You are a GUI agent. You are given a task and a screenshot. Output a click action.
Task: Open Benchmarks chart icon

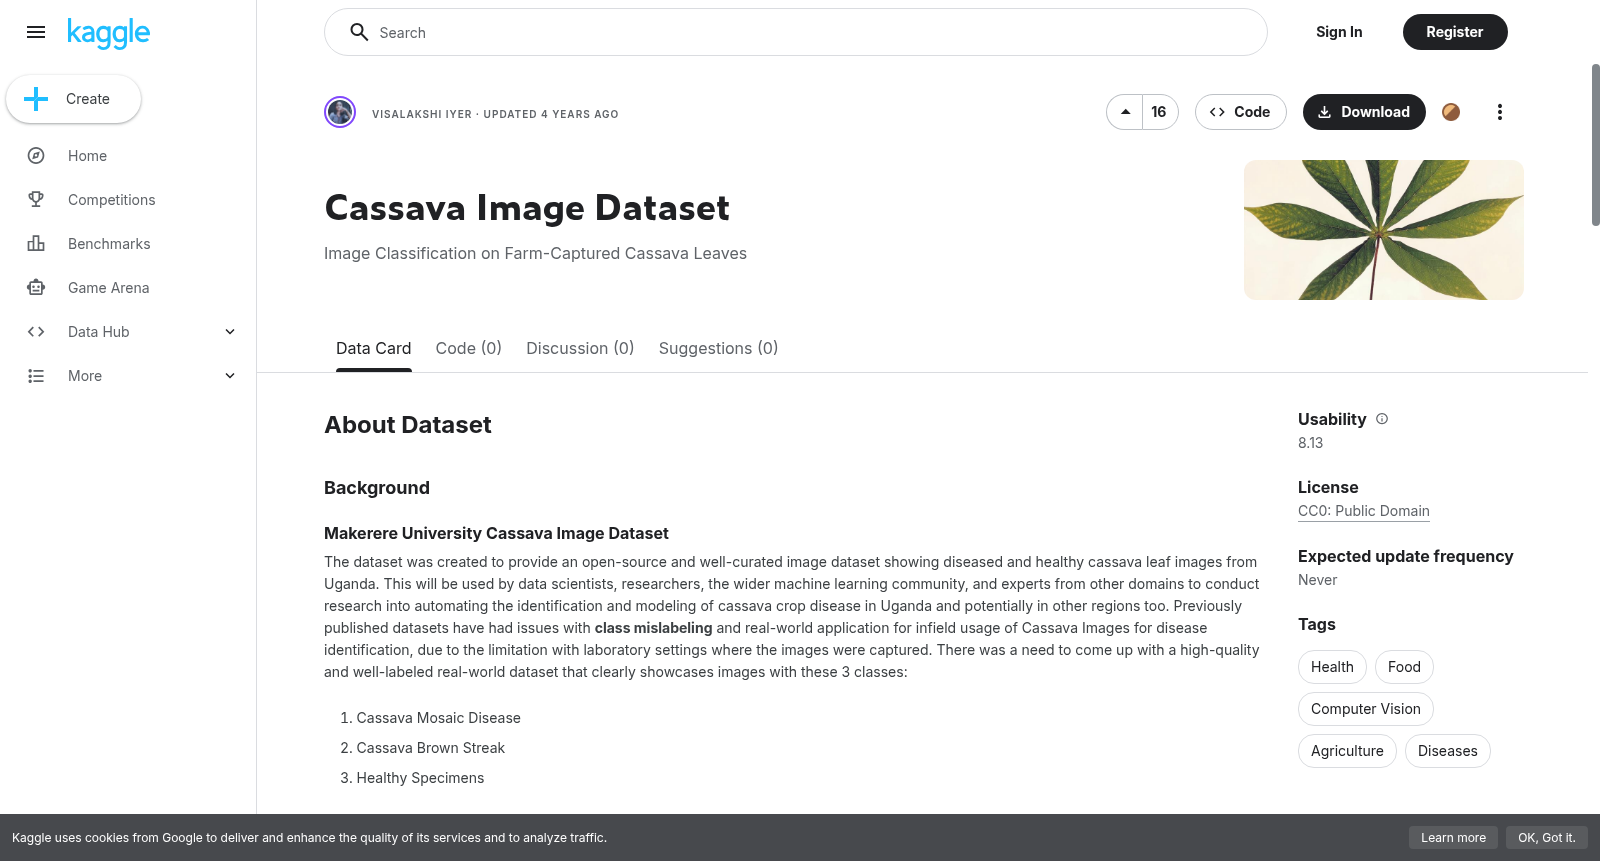[36, 244]
